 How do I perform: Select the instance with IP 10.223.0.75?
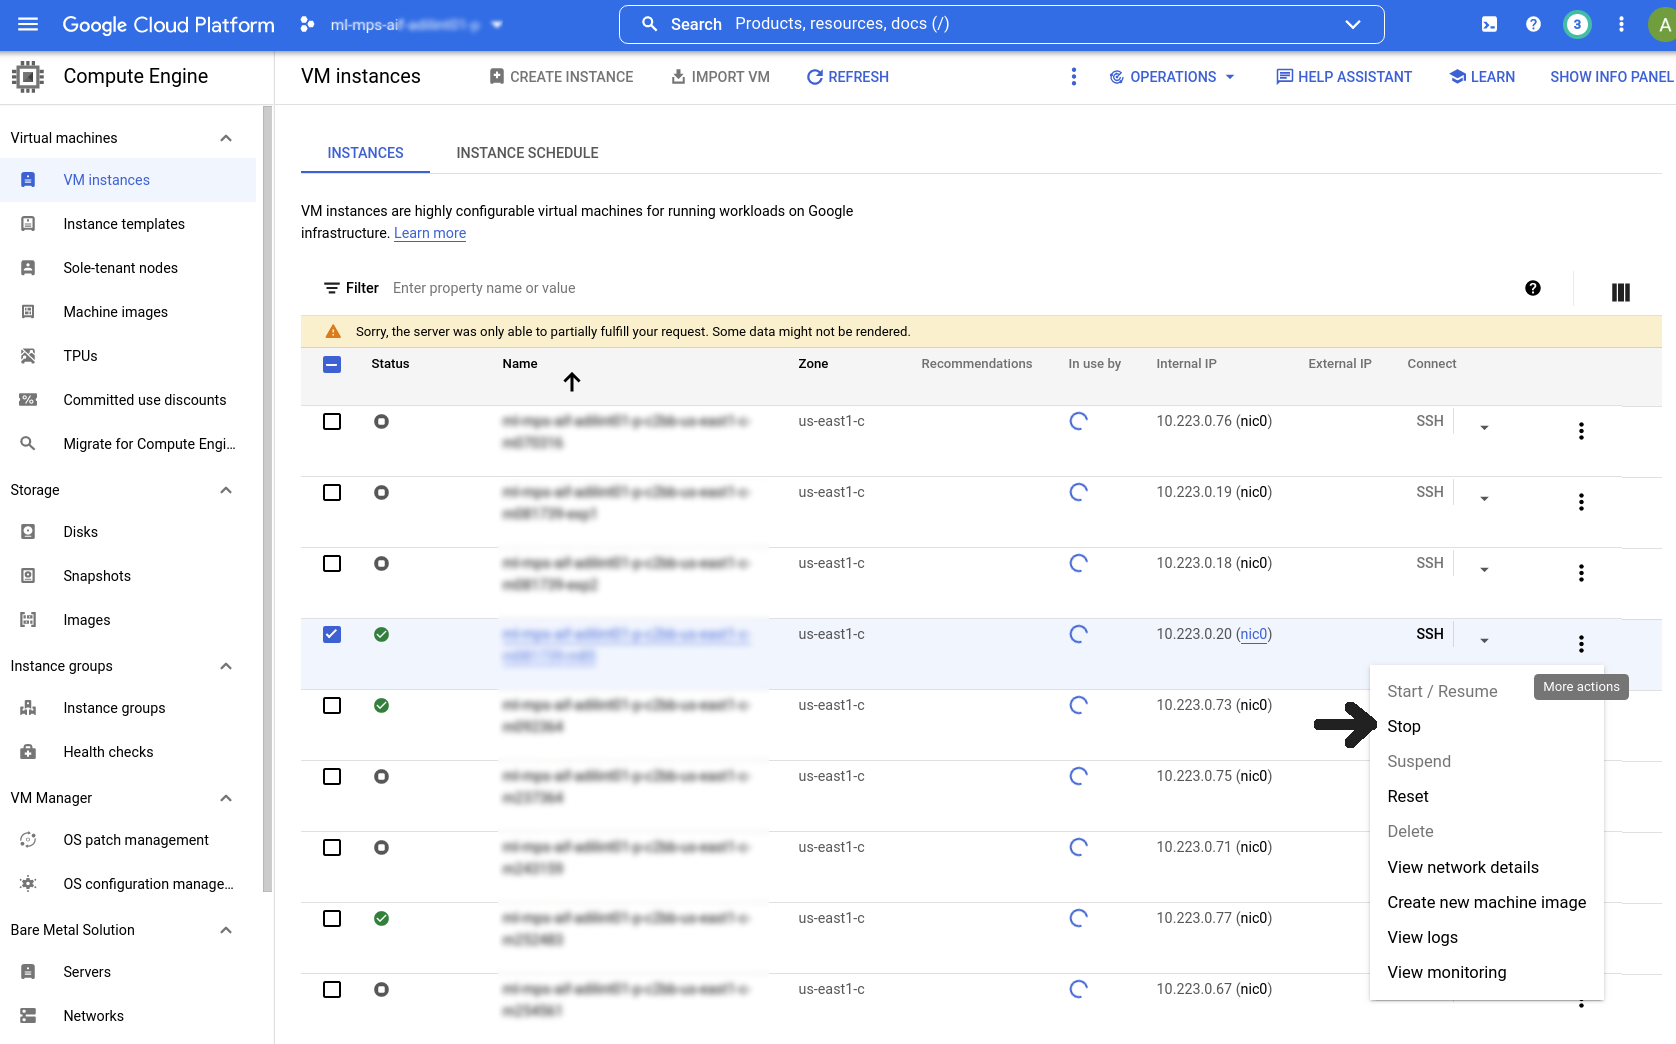click(x=332, y=777)
